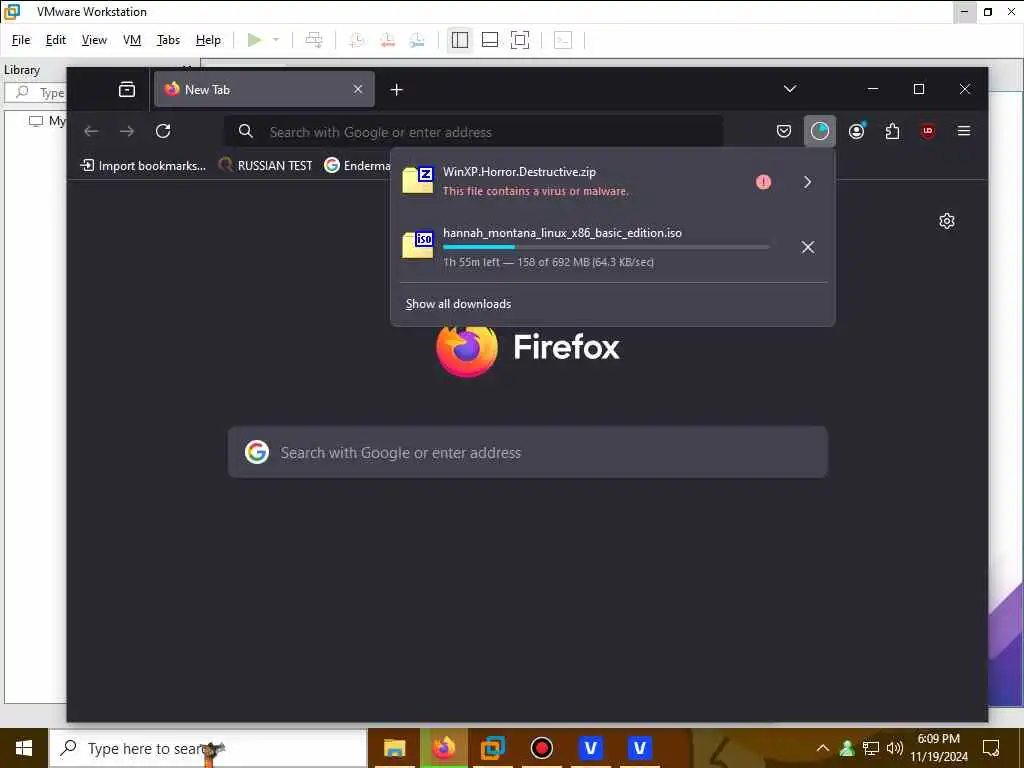Click the iso download progress bar
Screen dimensions: 1024x768
point(606,247)
